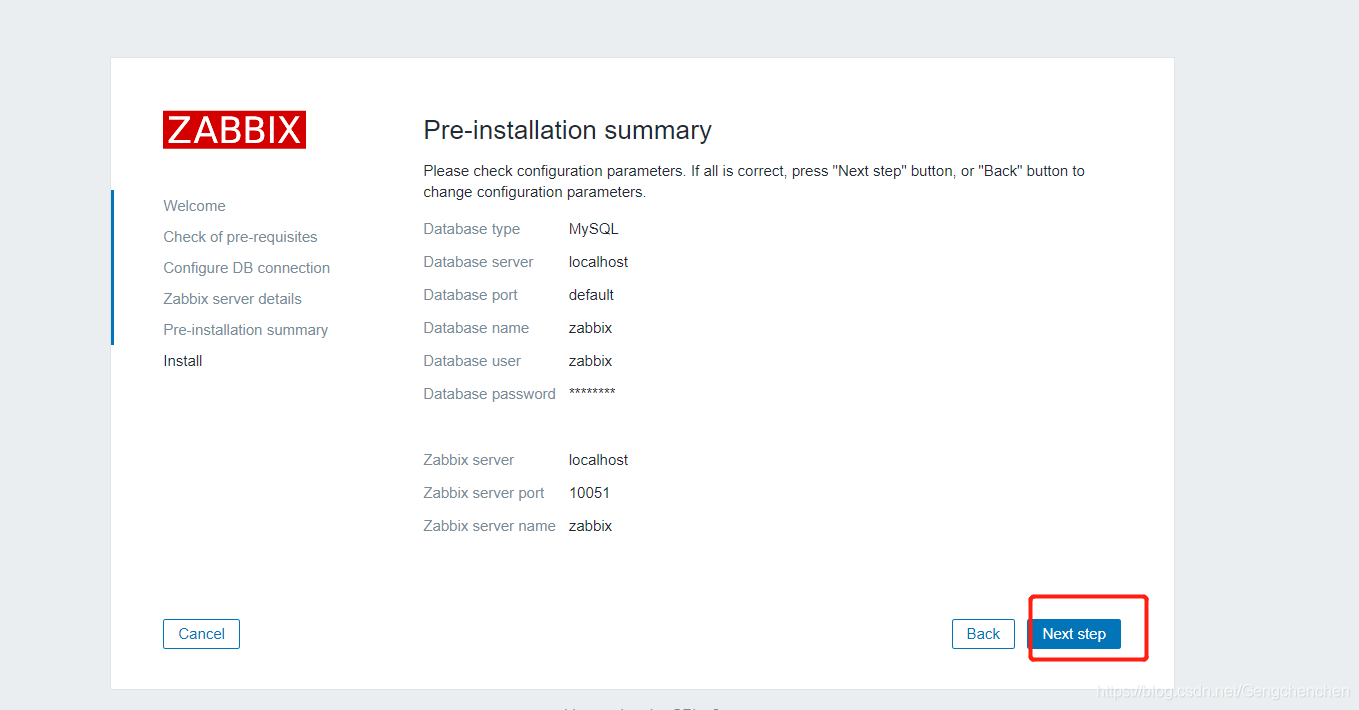Click the Zabbix server port 10051 value
Viewport: 1359px width, 710px height.
coord(589,493)
